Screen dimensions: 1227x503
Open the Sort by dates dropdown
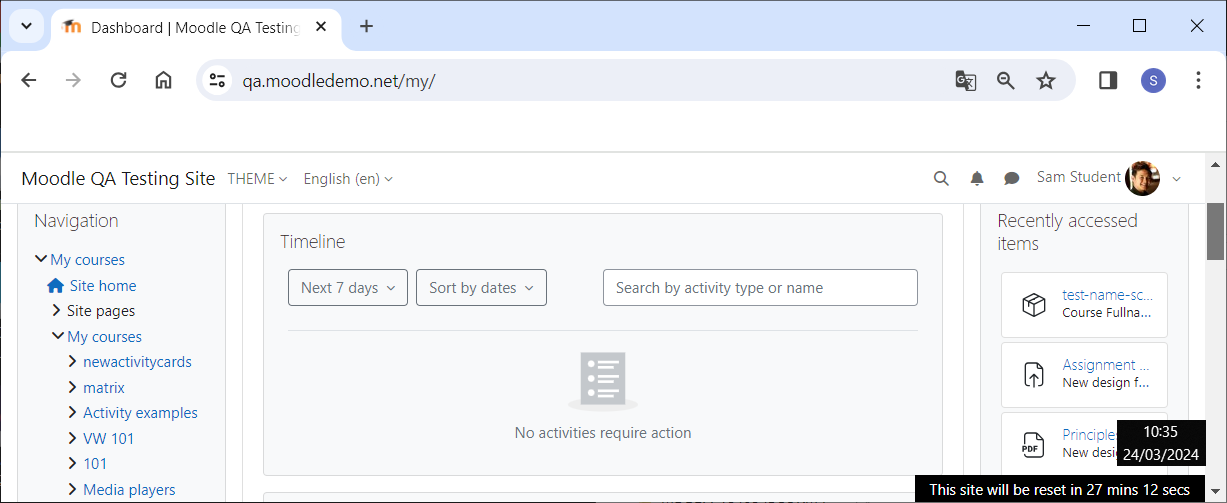click(481, 288)
